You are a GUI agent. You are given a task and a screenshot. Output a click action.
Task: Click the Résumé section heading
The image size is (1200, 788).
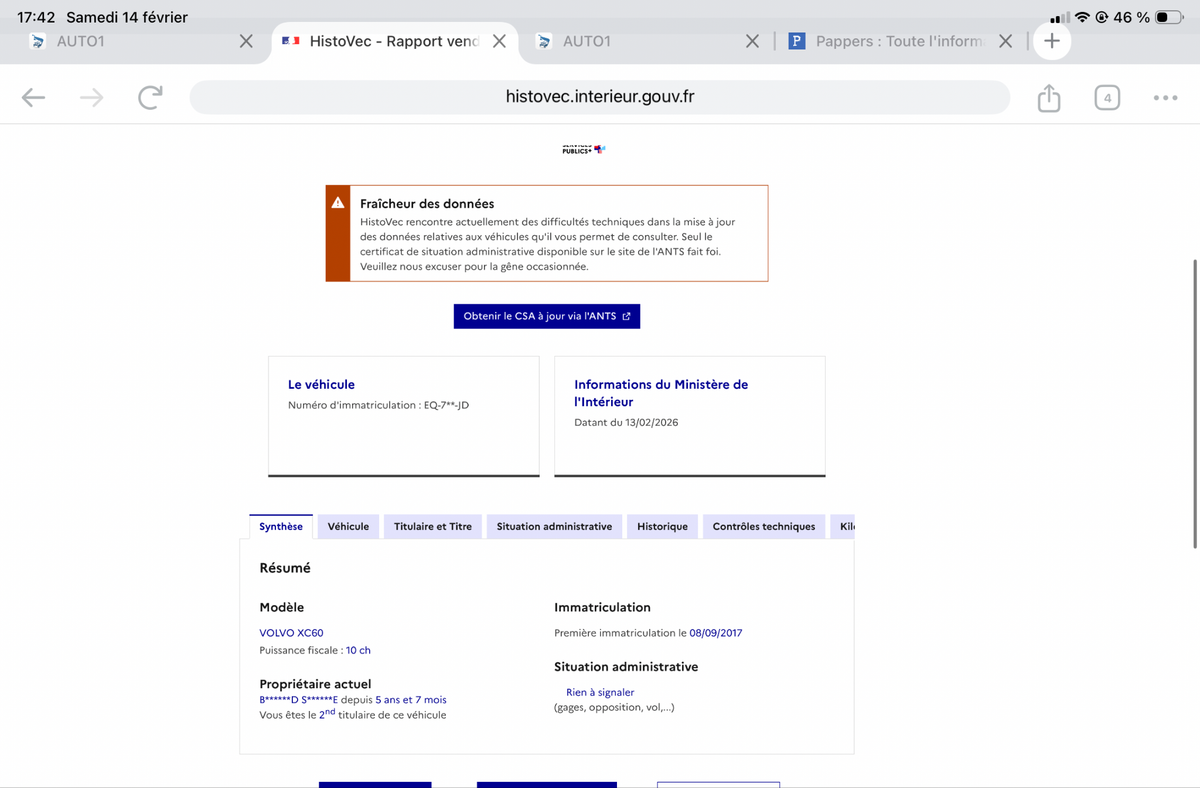285,568
